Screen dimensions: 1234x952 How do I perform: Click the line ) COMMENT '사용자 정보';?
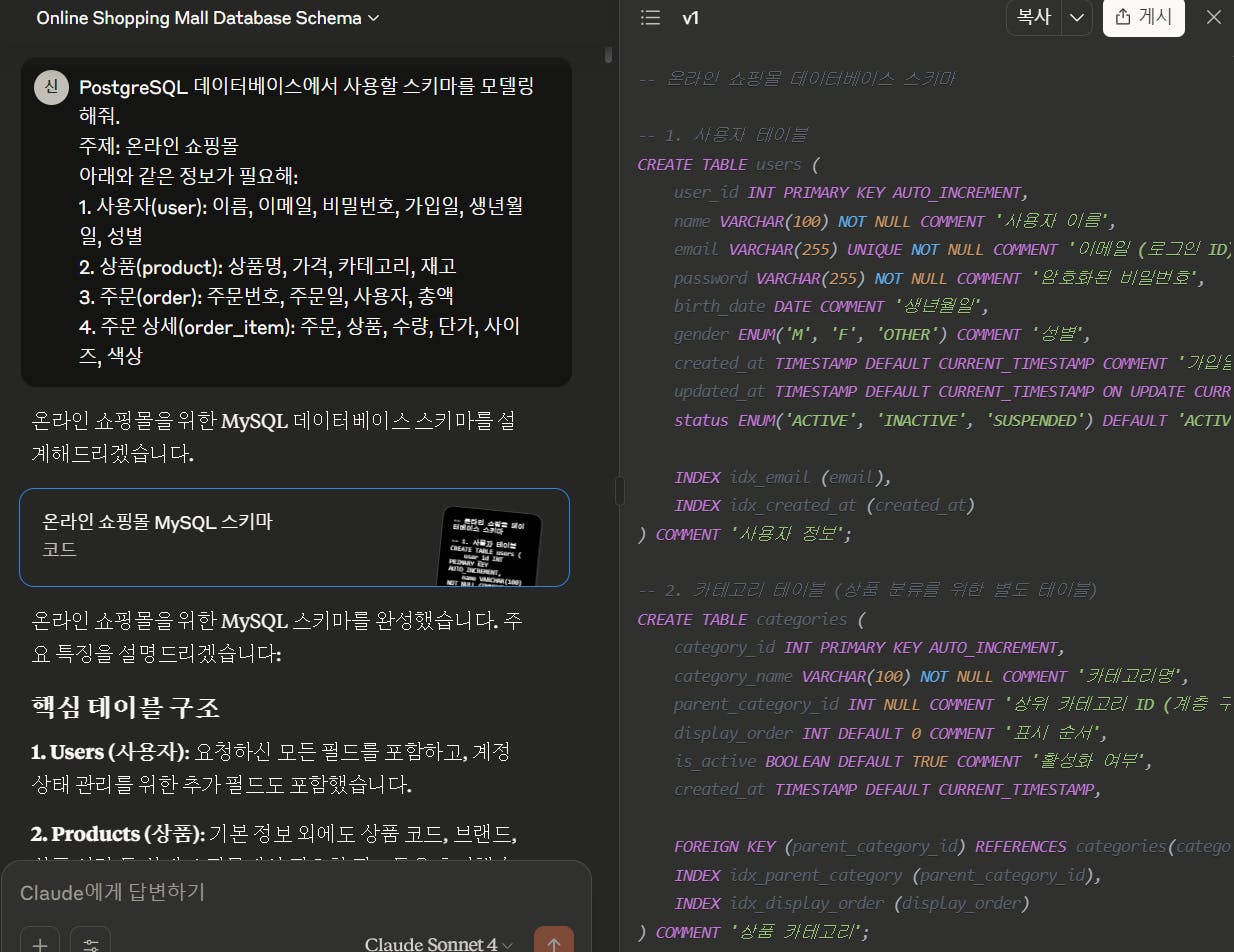[745, 534]
